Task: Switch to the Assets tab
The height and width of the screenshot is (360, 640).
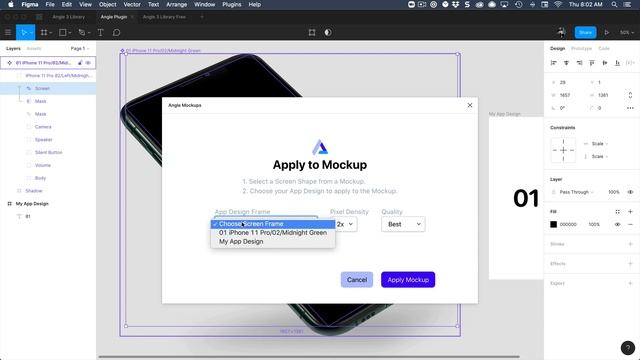Action: [x=33, y=49]
